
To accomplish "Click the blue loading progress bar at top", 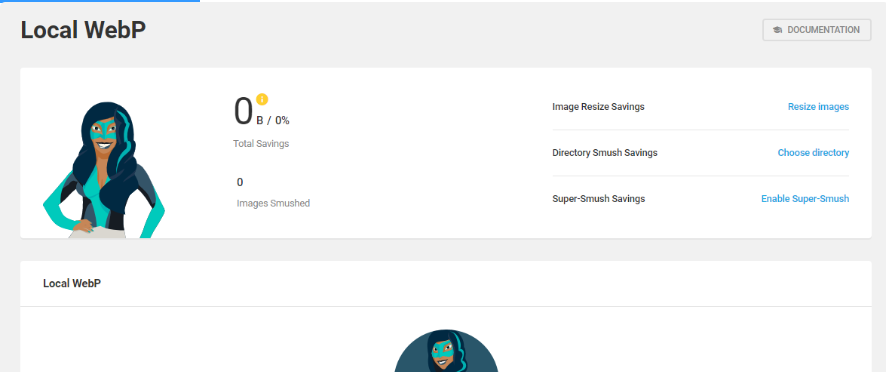I will click(x=100, y=1).
